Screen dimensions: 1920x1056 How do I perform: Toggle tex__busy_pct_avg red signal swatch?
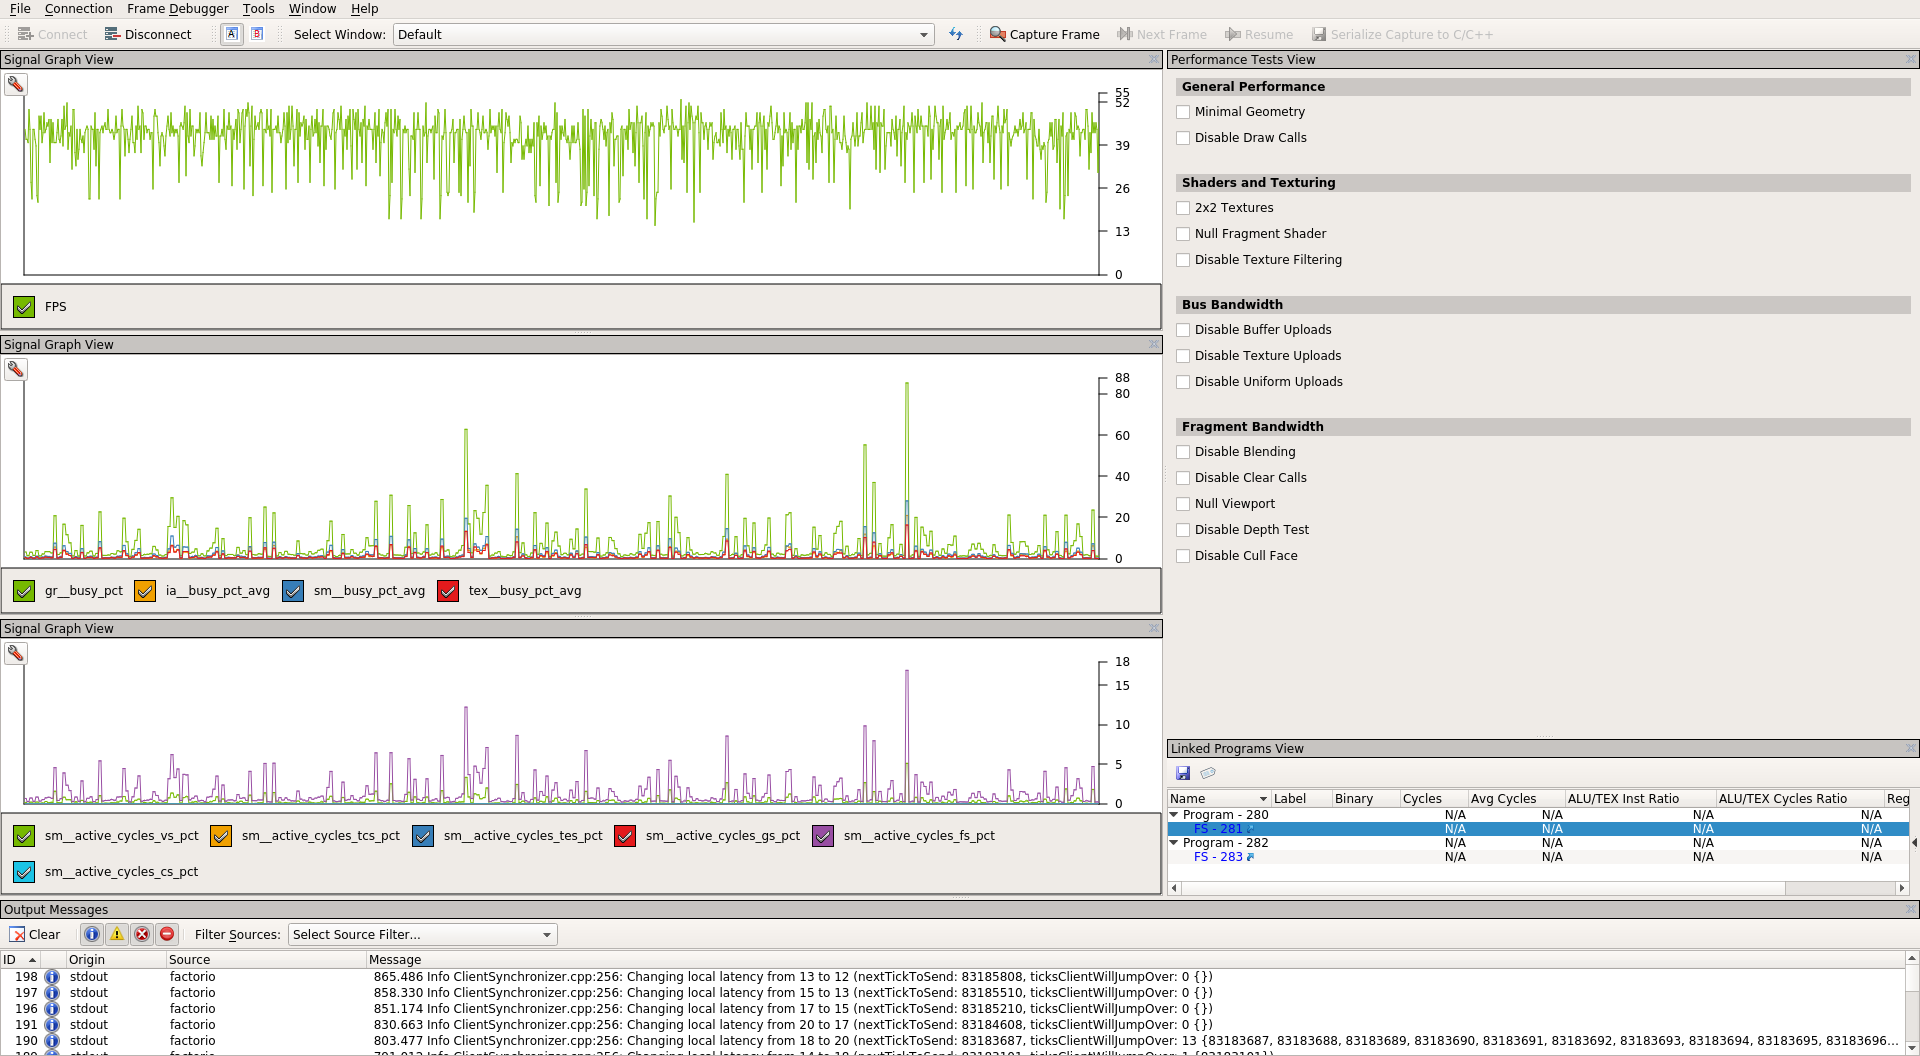tap(448, 591)
